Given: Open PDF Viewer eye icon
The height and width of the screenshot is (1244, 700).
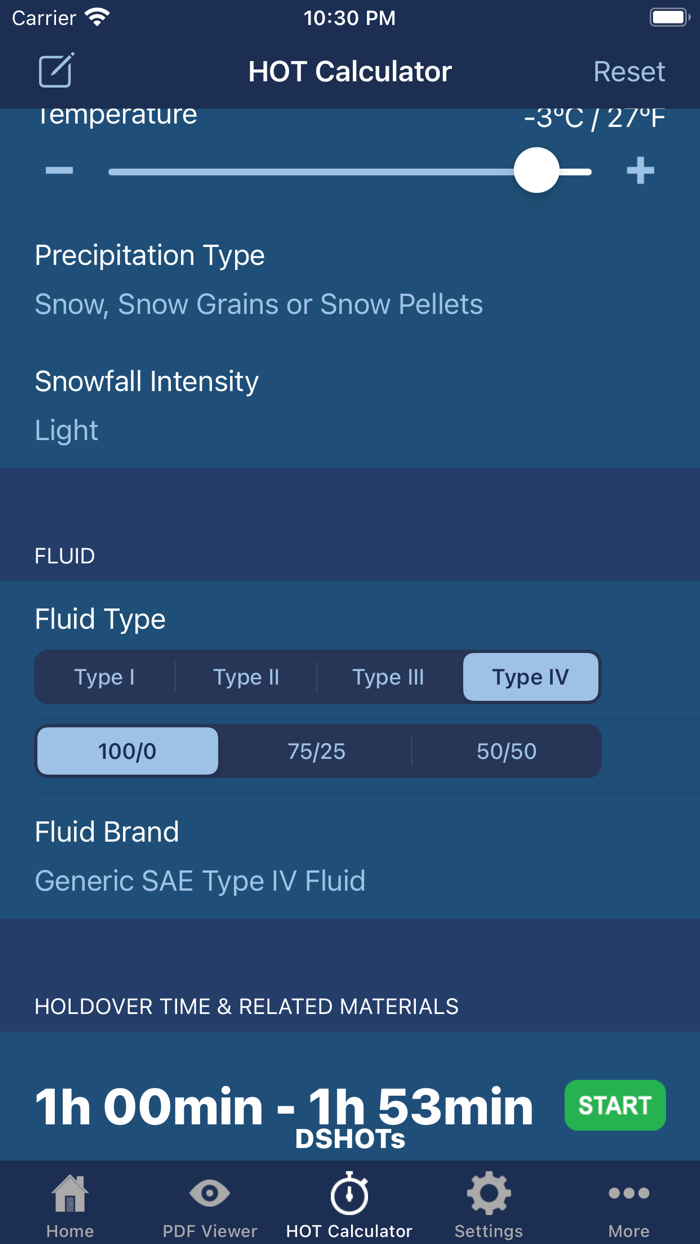Looking at the screenshot, I should pyautogui.click(x=210, y=1193).
